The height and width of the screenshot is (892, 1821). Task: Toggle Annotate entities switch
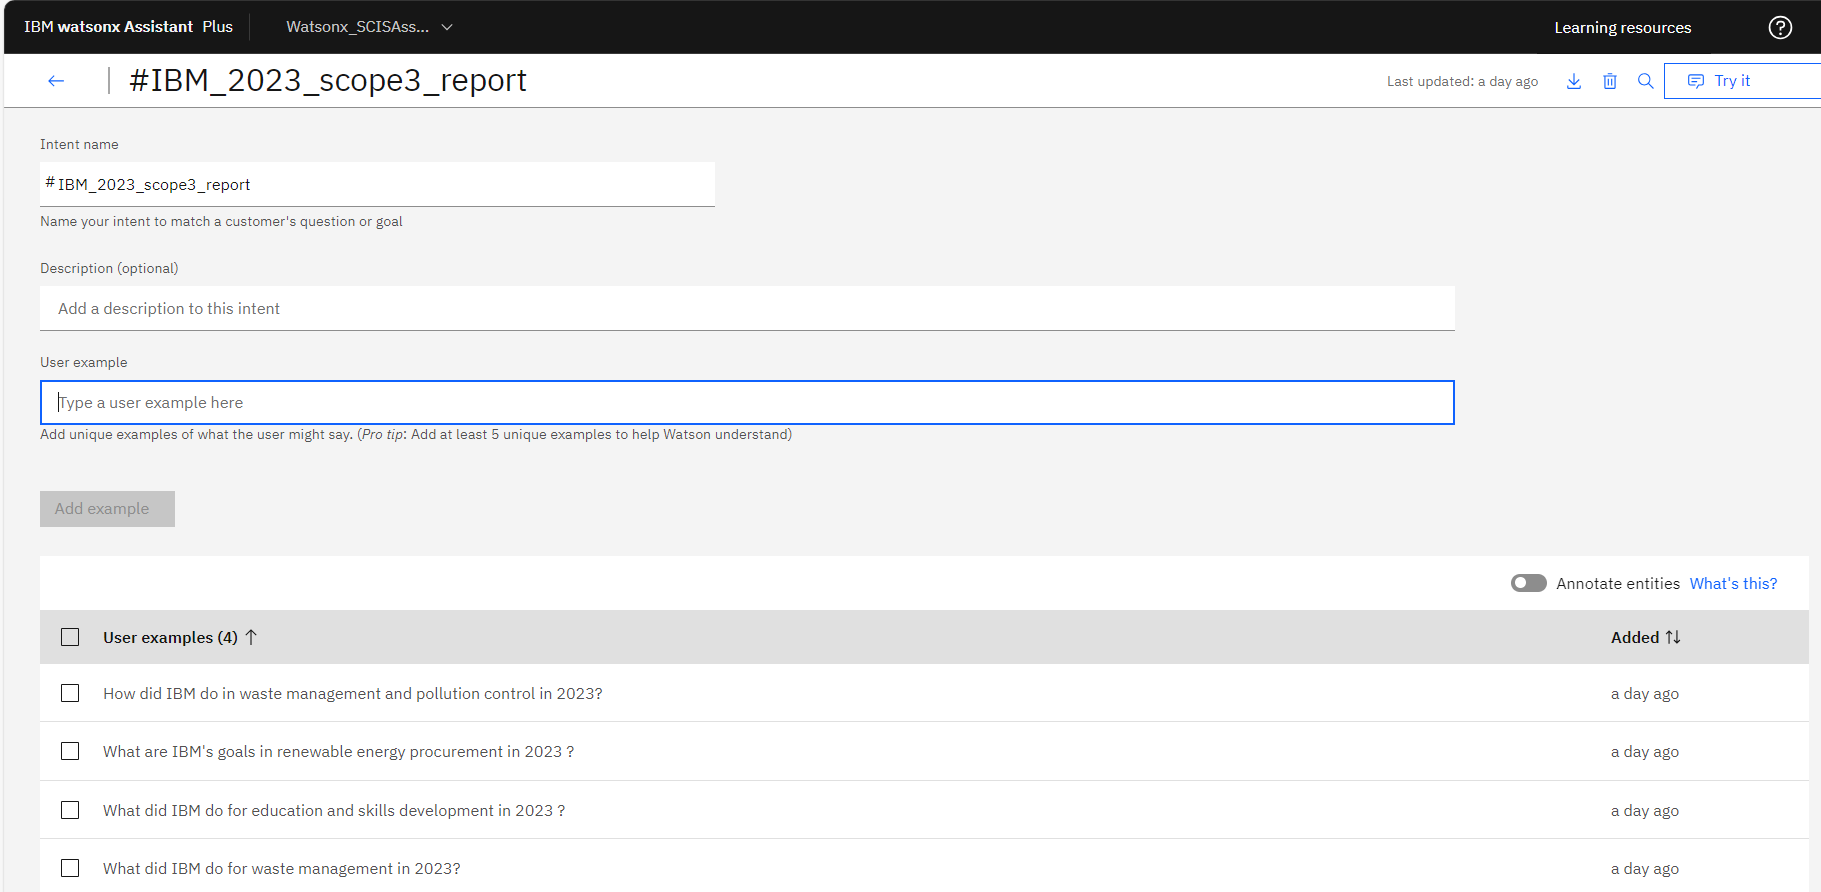click(x=1528, y=583)
